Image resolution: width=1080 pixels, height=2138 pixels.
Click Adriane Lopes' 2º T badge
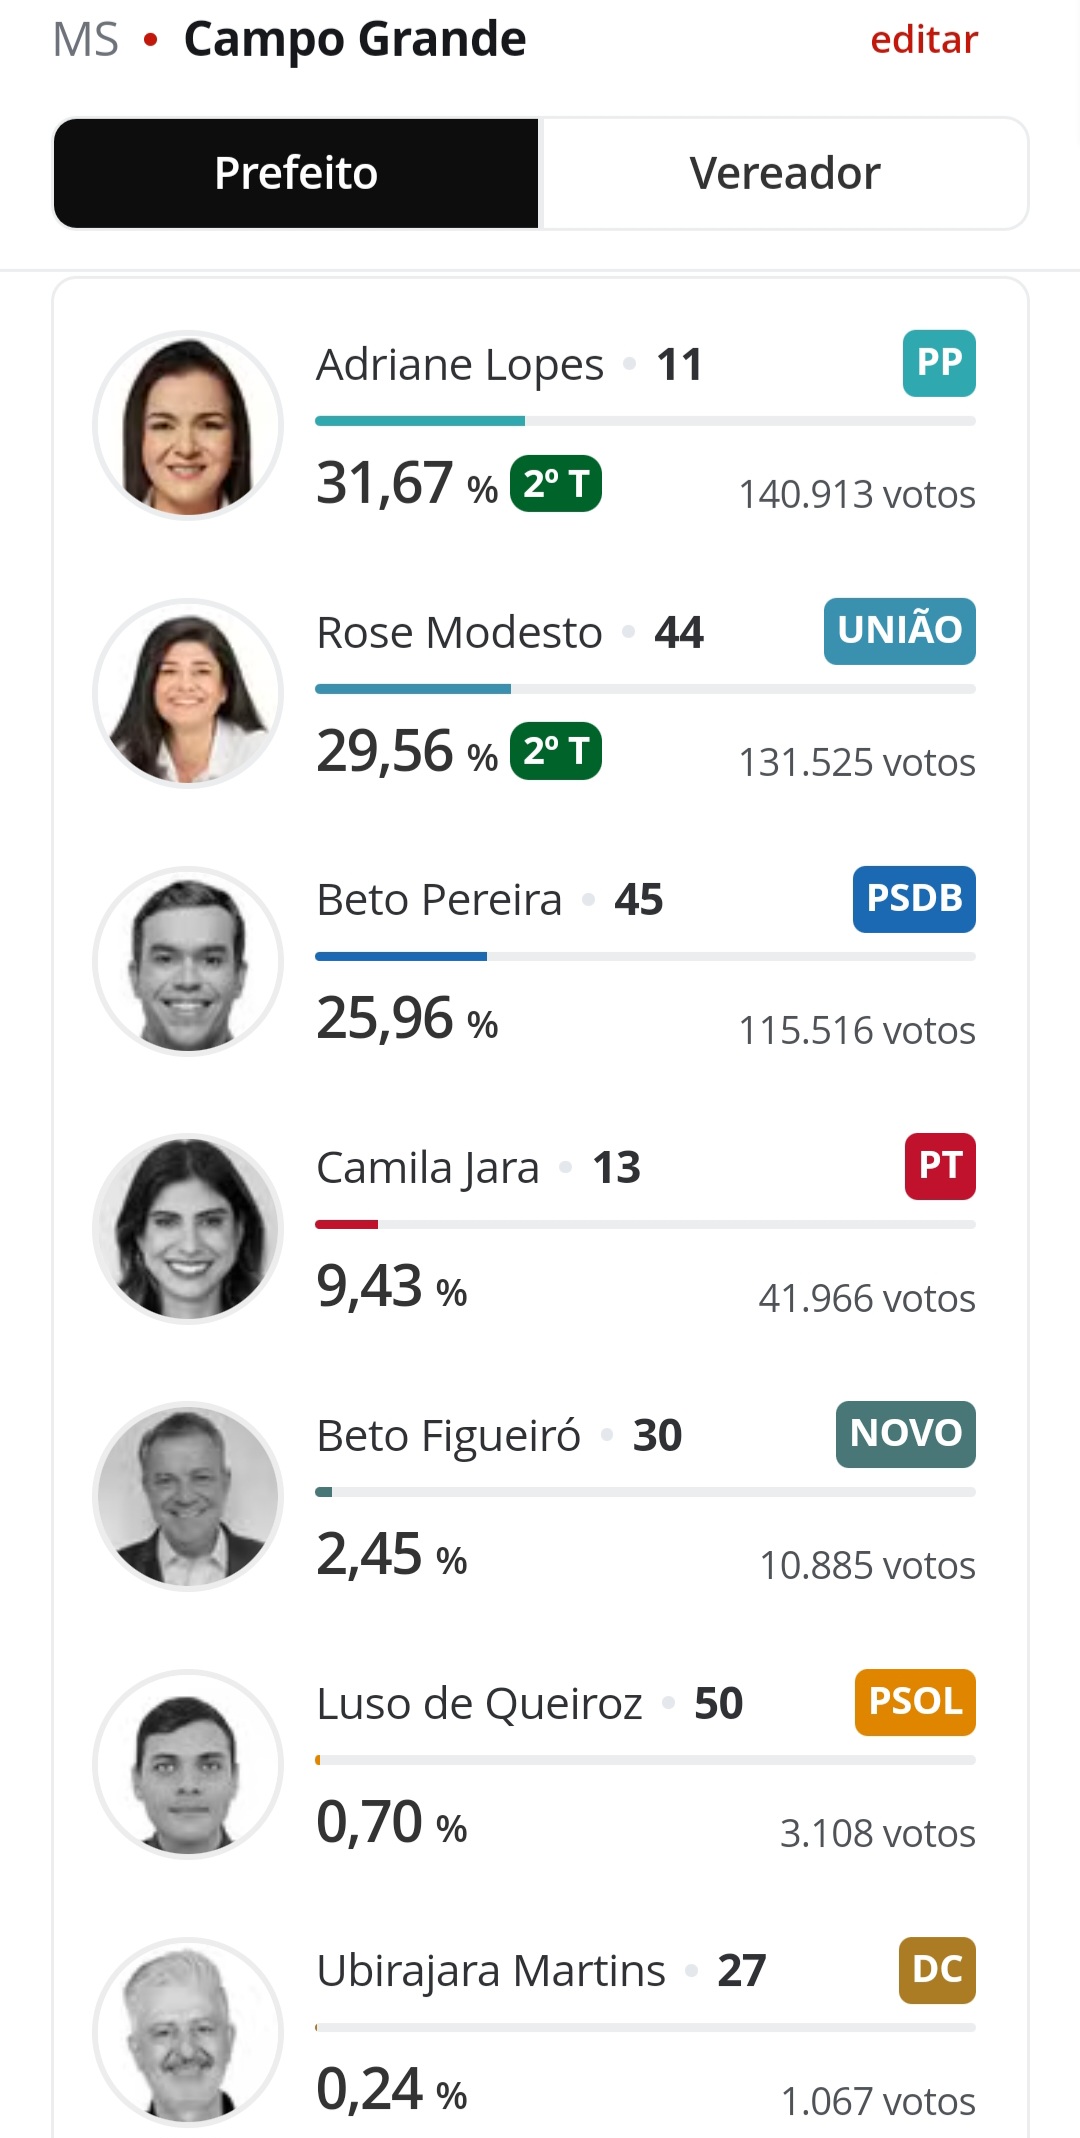(556, 483)
